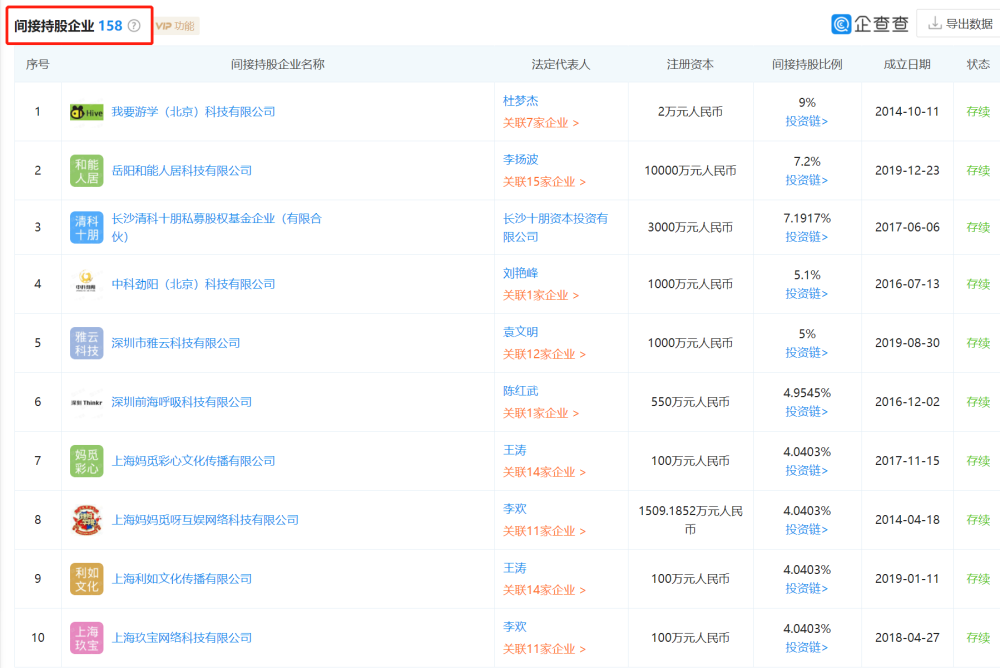
Task: Open 上海妈妈觅呀互娱网络科技有限公司 link
Action: click(205, 520)
